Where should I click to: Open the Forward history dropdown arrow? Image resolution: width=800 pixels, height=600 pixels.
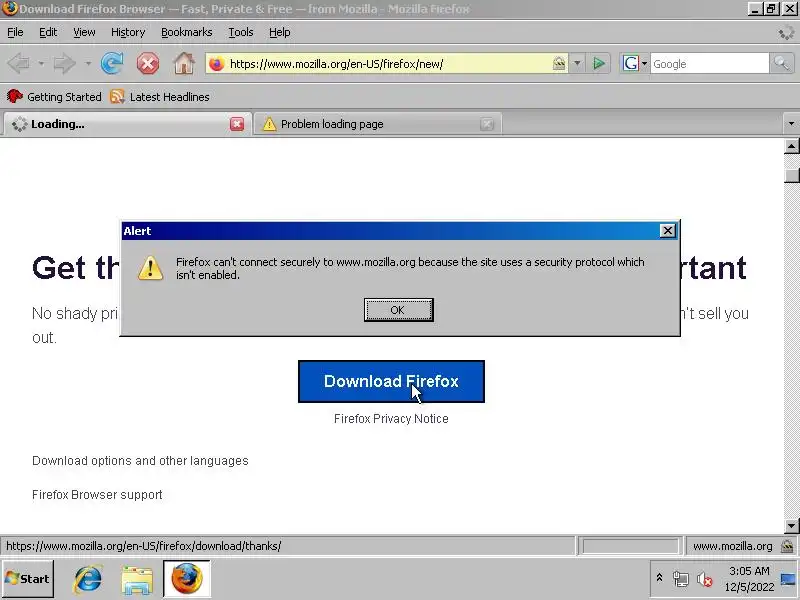tap(88, 64)
